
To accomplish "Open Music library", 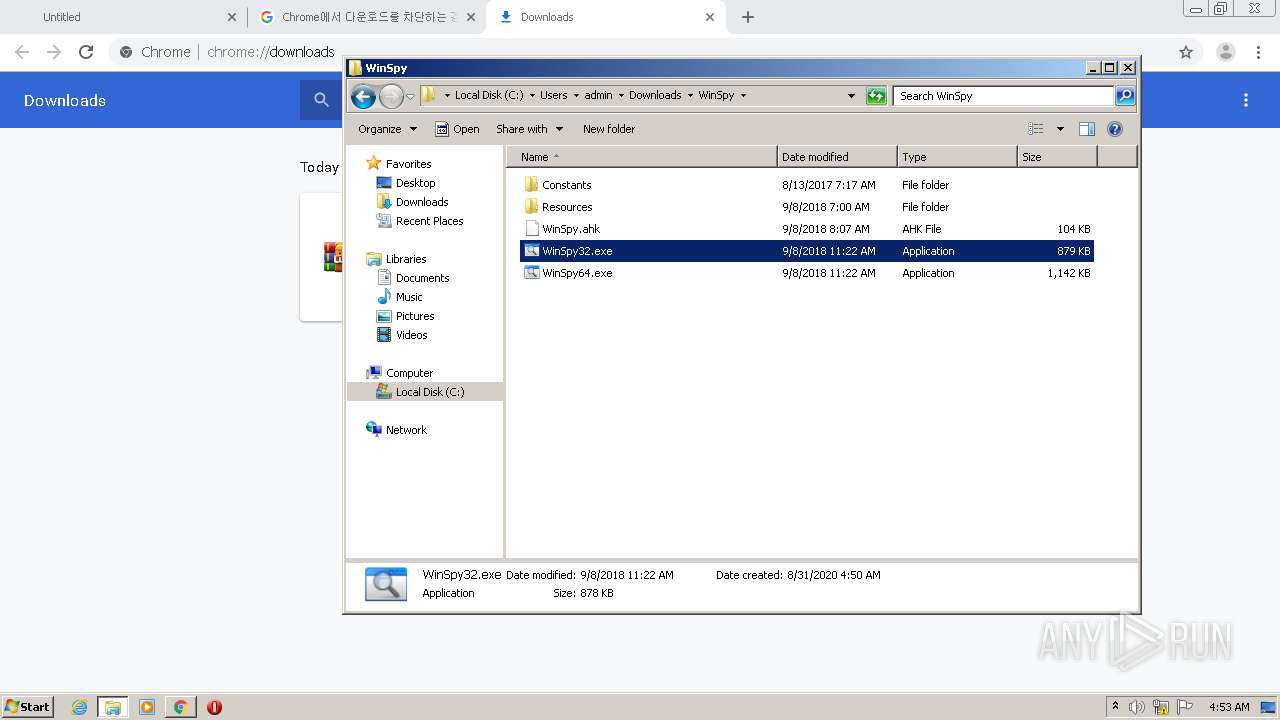I will (409, 297).
